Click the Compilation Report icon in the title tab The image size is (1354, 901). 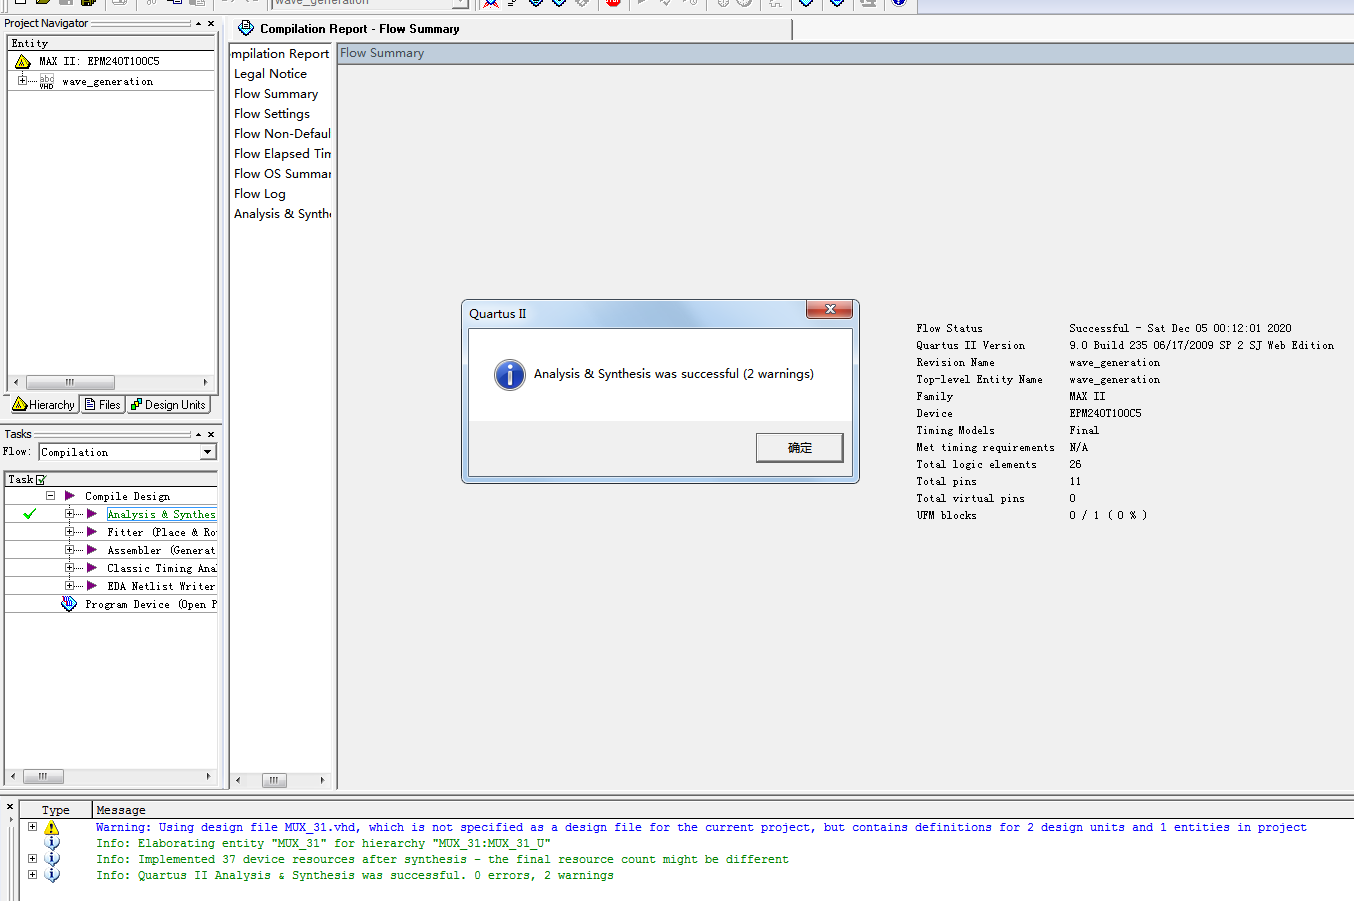click(x=246, y=29)
